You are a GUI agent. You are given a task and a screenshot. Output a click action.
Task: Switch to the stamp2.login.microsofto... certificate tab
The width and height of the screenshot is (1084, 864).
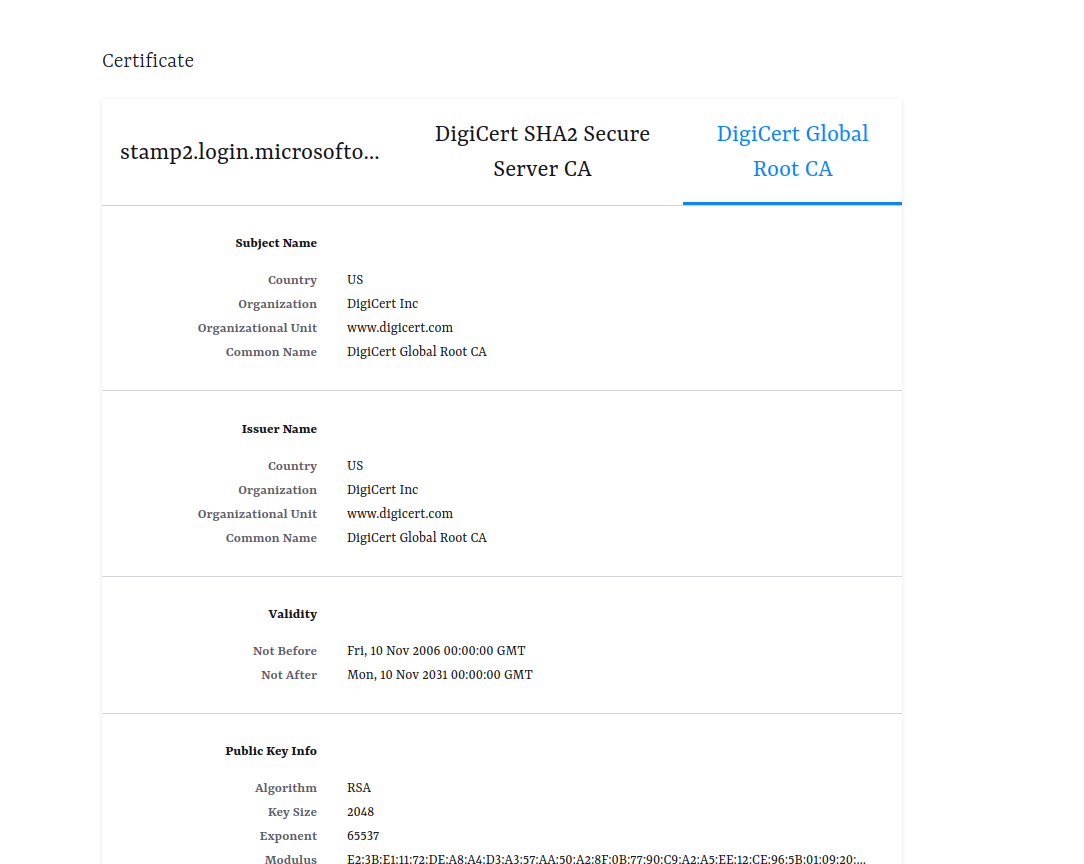(x=250, y=151)
